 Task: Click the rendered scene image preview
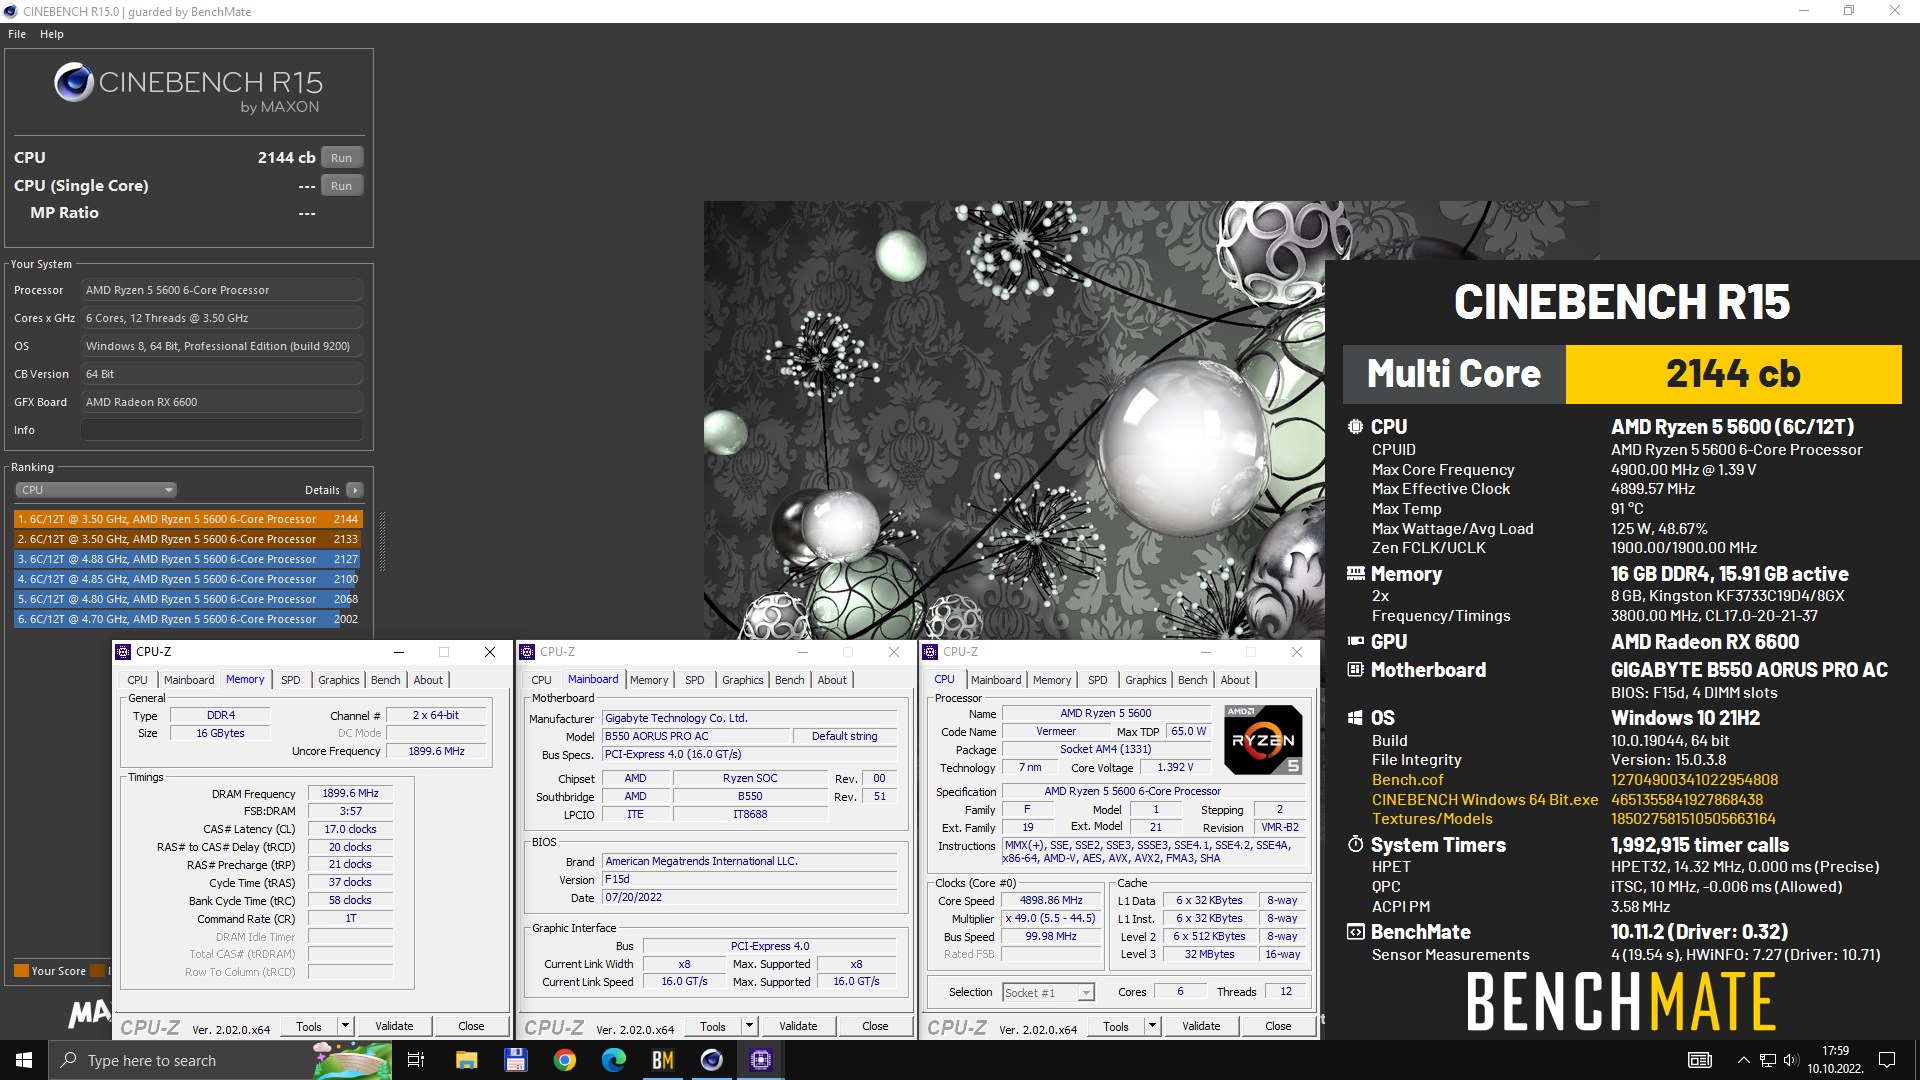click(x=1014, y=420)
